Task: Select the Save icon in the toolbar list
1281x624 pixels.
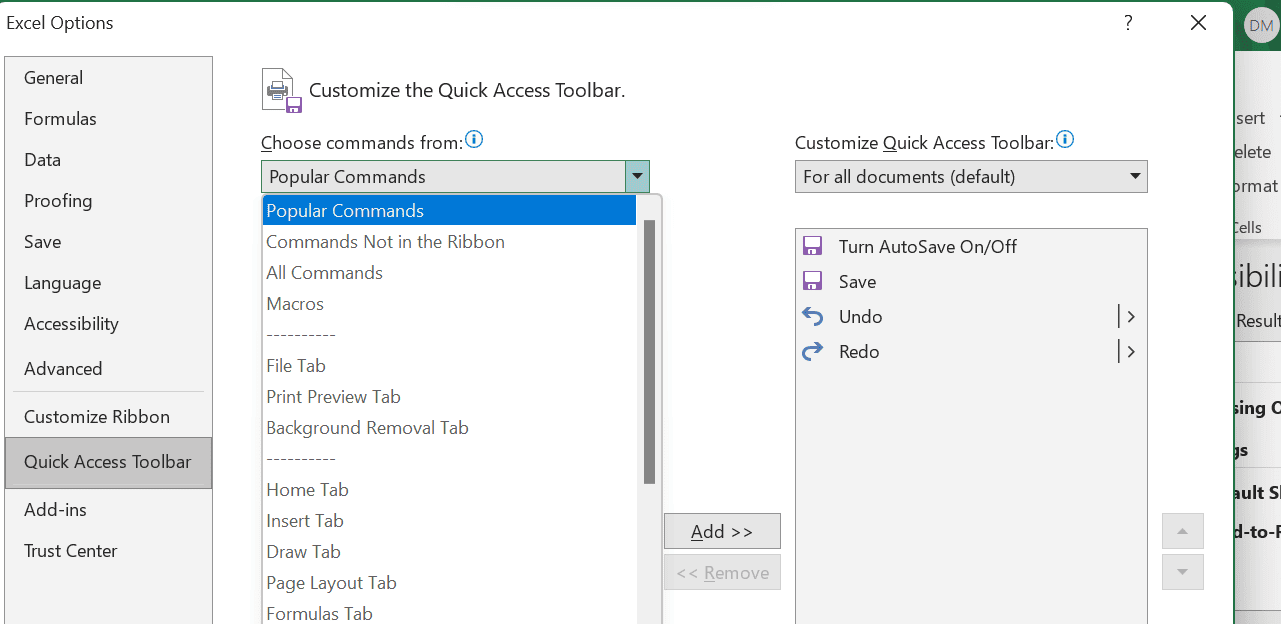Action: [812, 281]
